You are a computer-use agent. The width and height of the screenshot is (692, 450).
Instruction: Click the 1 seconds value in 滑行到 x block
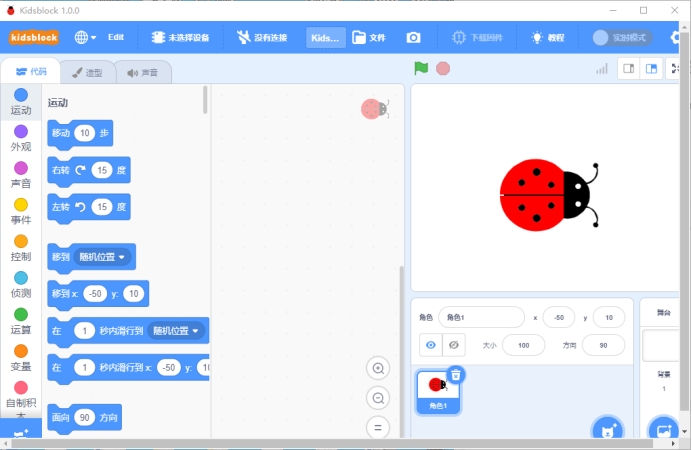coord(84,368)
